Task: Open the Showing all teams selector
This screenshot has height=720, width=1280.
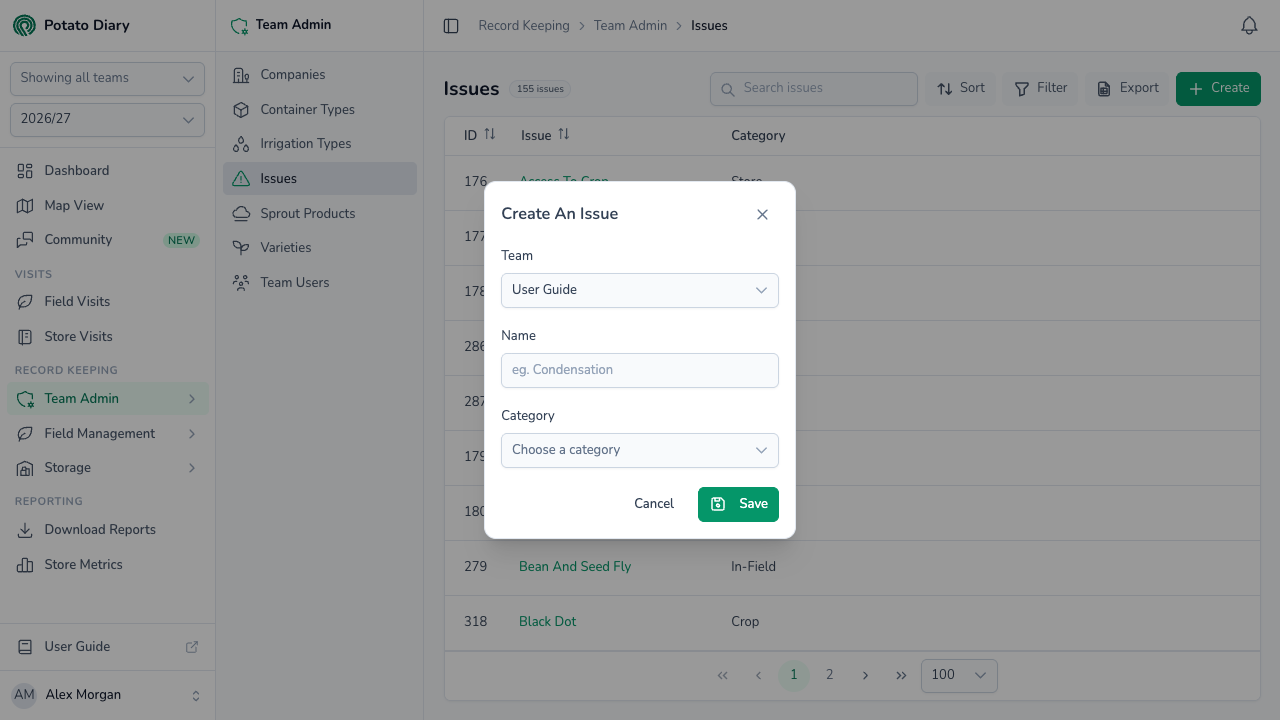Action: [107, 78]
